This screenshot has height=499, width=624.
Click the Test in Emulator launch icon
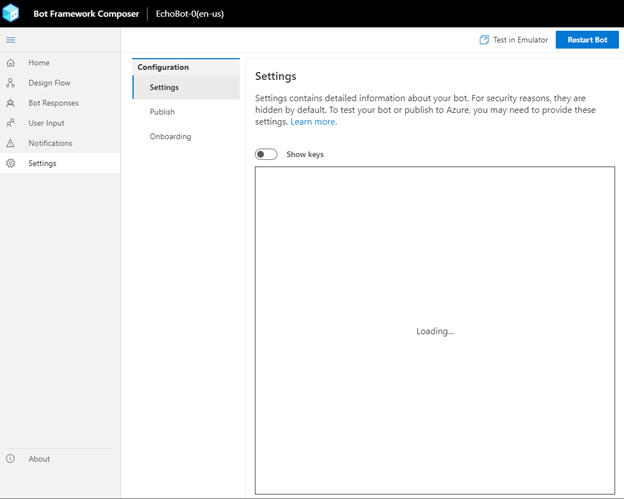(x=484, y=40)
